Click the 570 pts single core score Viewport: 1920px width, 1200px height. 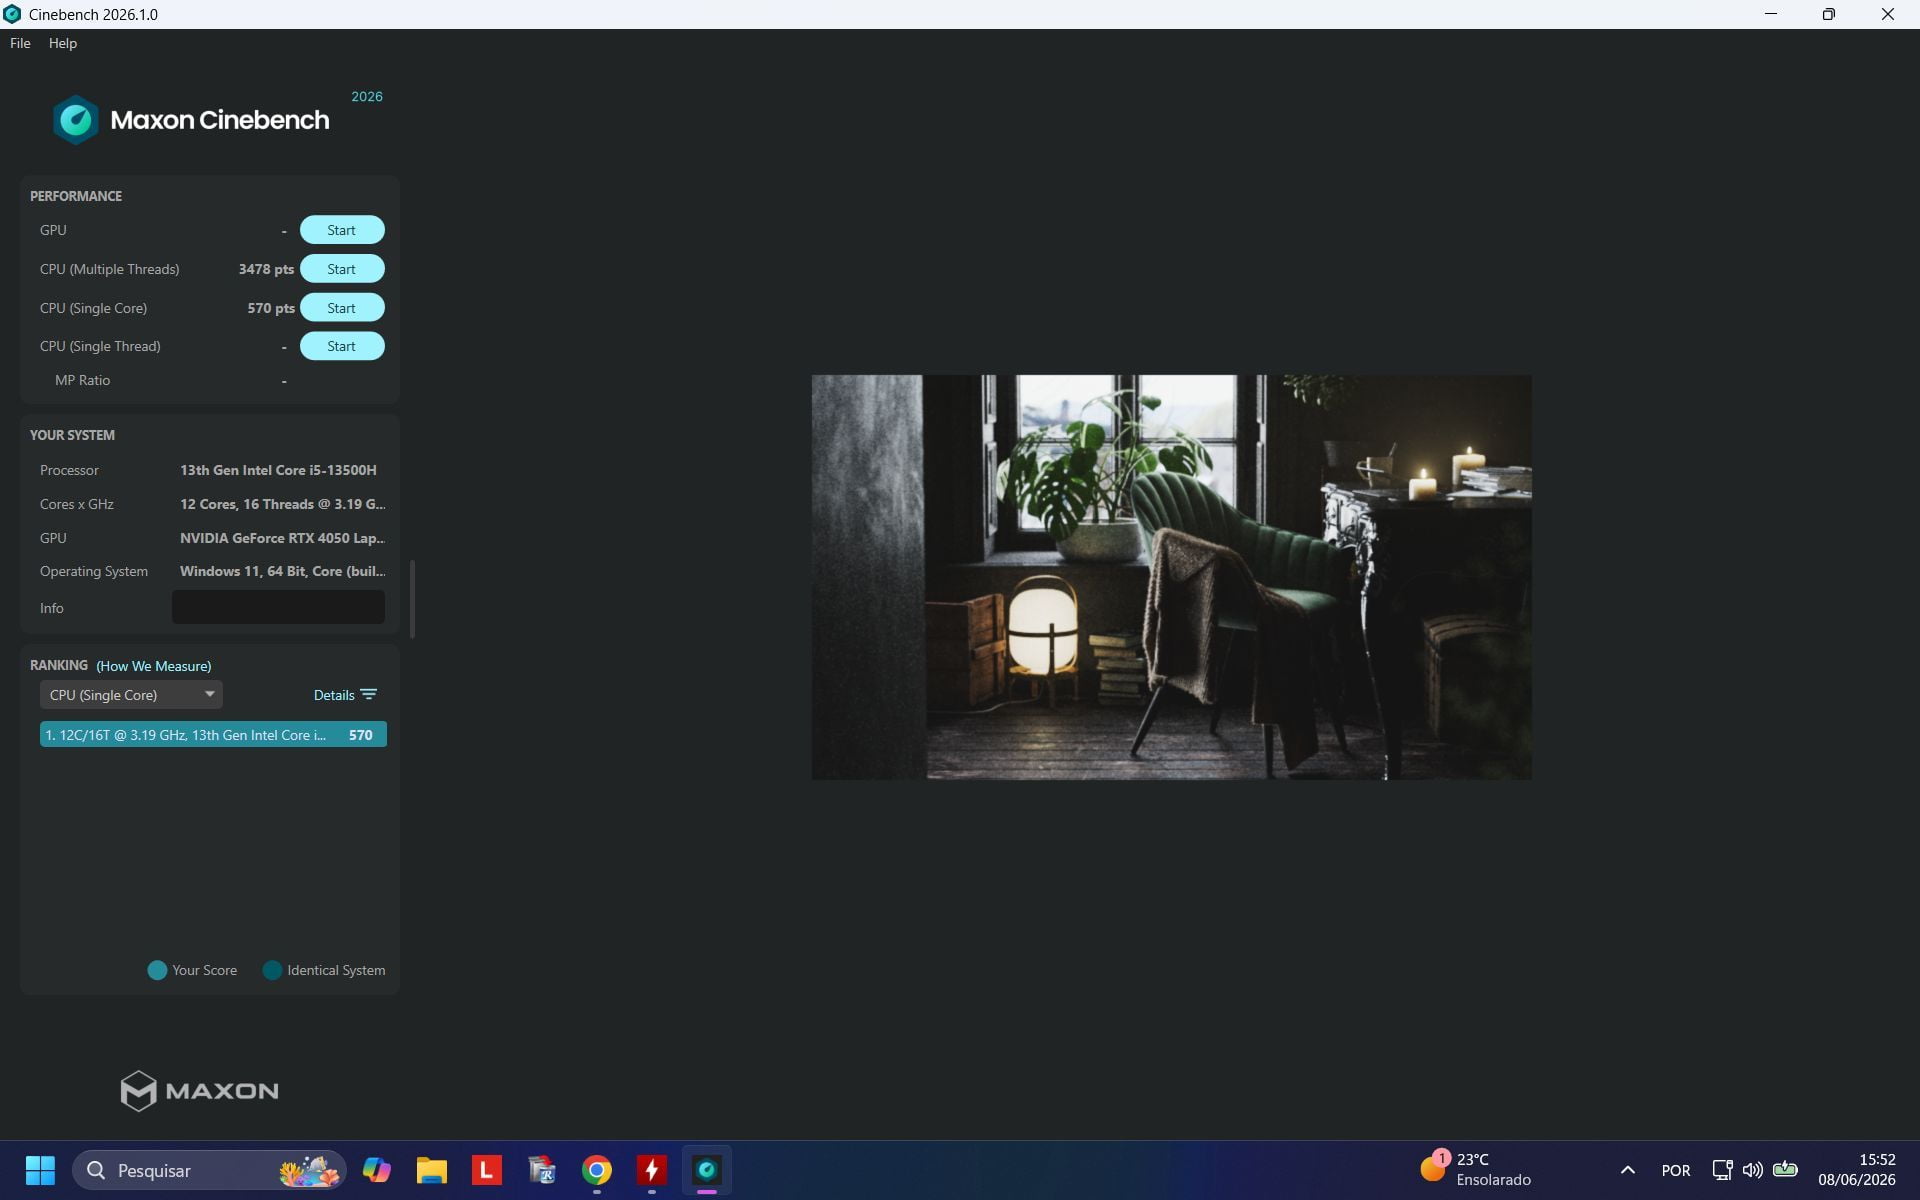click(x=271, y=308)
